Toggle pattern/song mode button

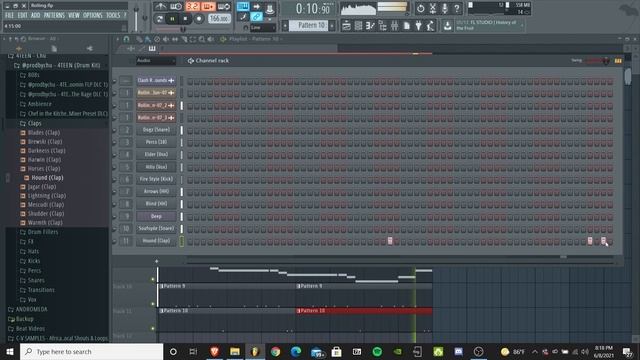point(159,19)
